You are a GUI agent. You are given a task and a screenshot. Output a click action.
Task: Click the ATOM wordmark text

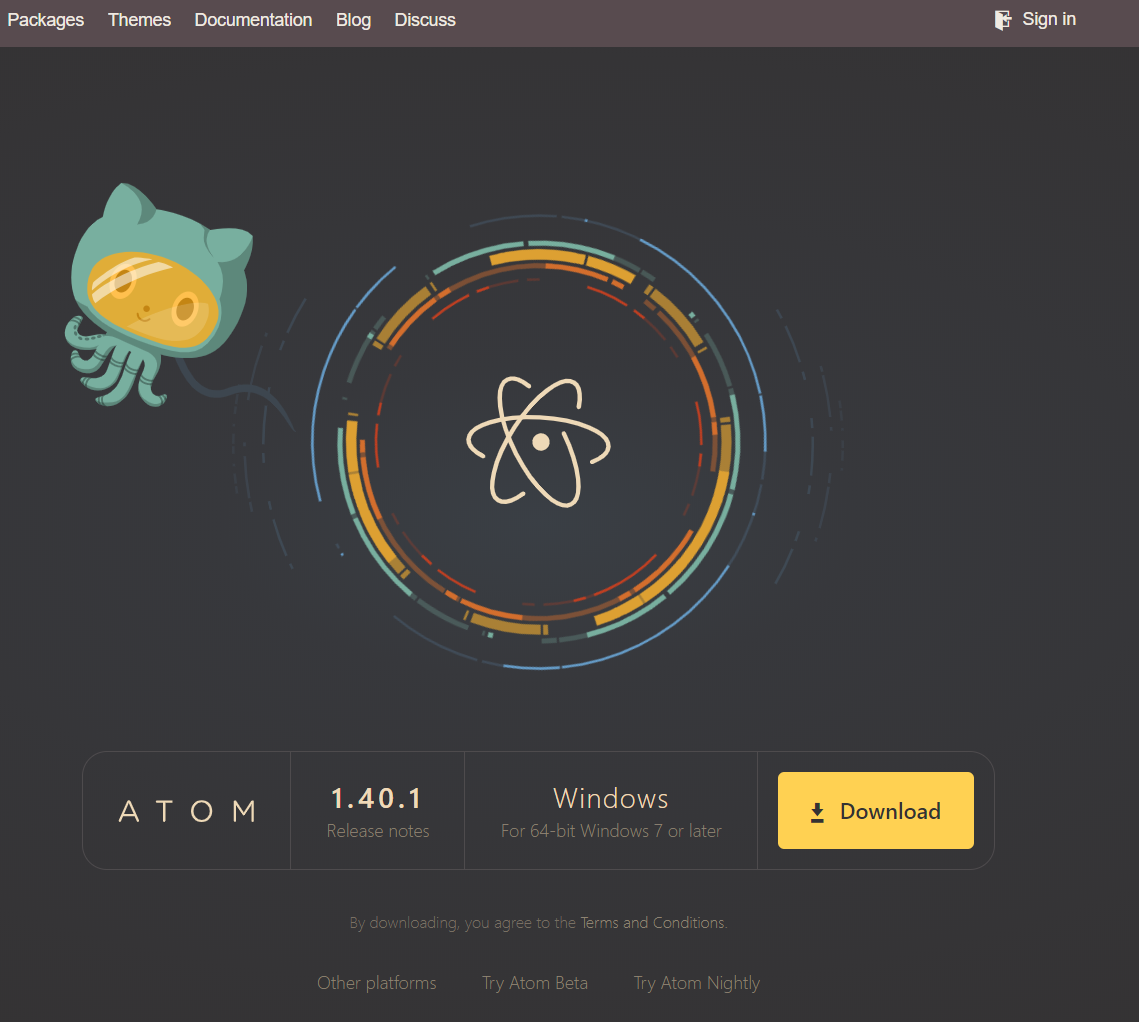point(187,811)
